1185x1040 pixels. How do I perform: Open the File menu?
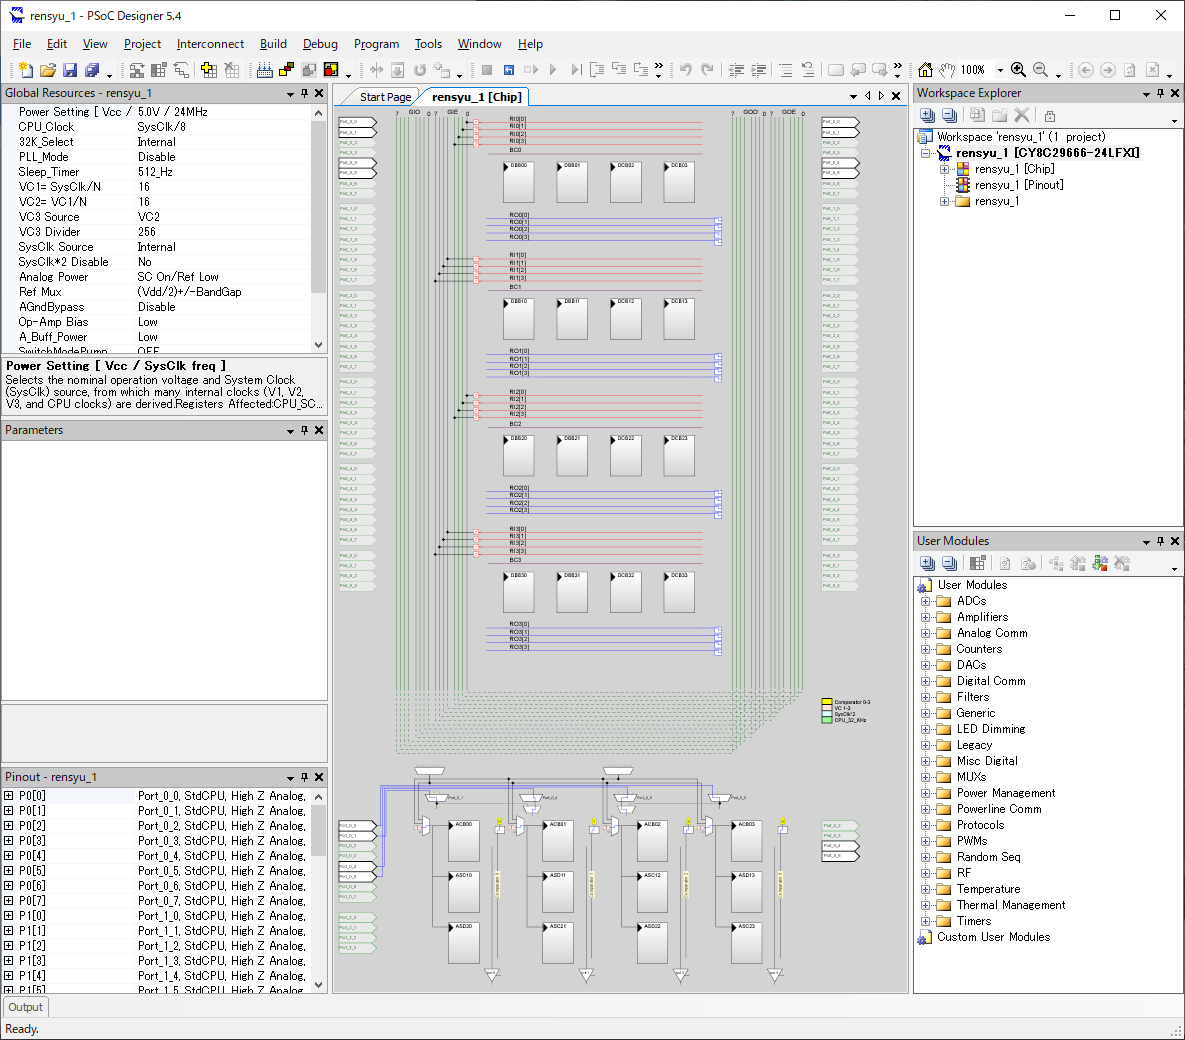click(22, 44)
